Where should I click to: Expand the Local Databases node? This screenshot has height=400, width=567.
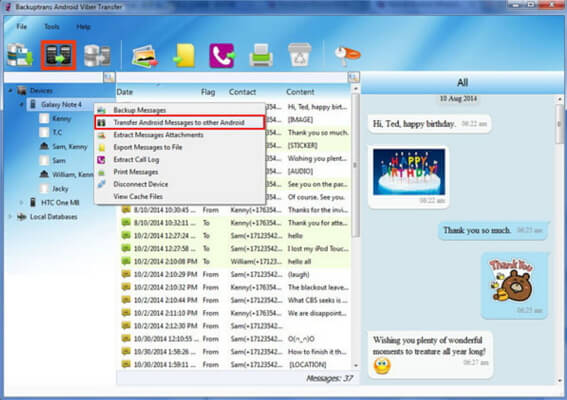pyautogui.click(x=10, y=217)
